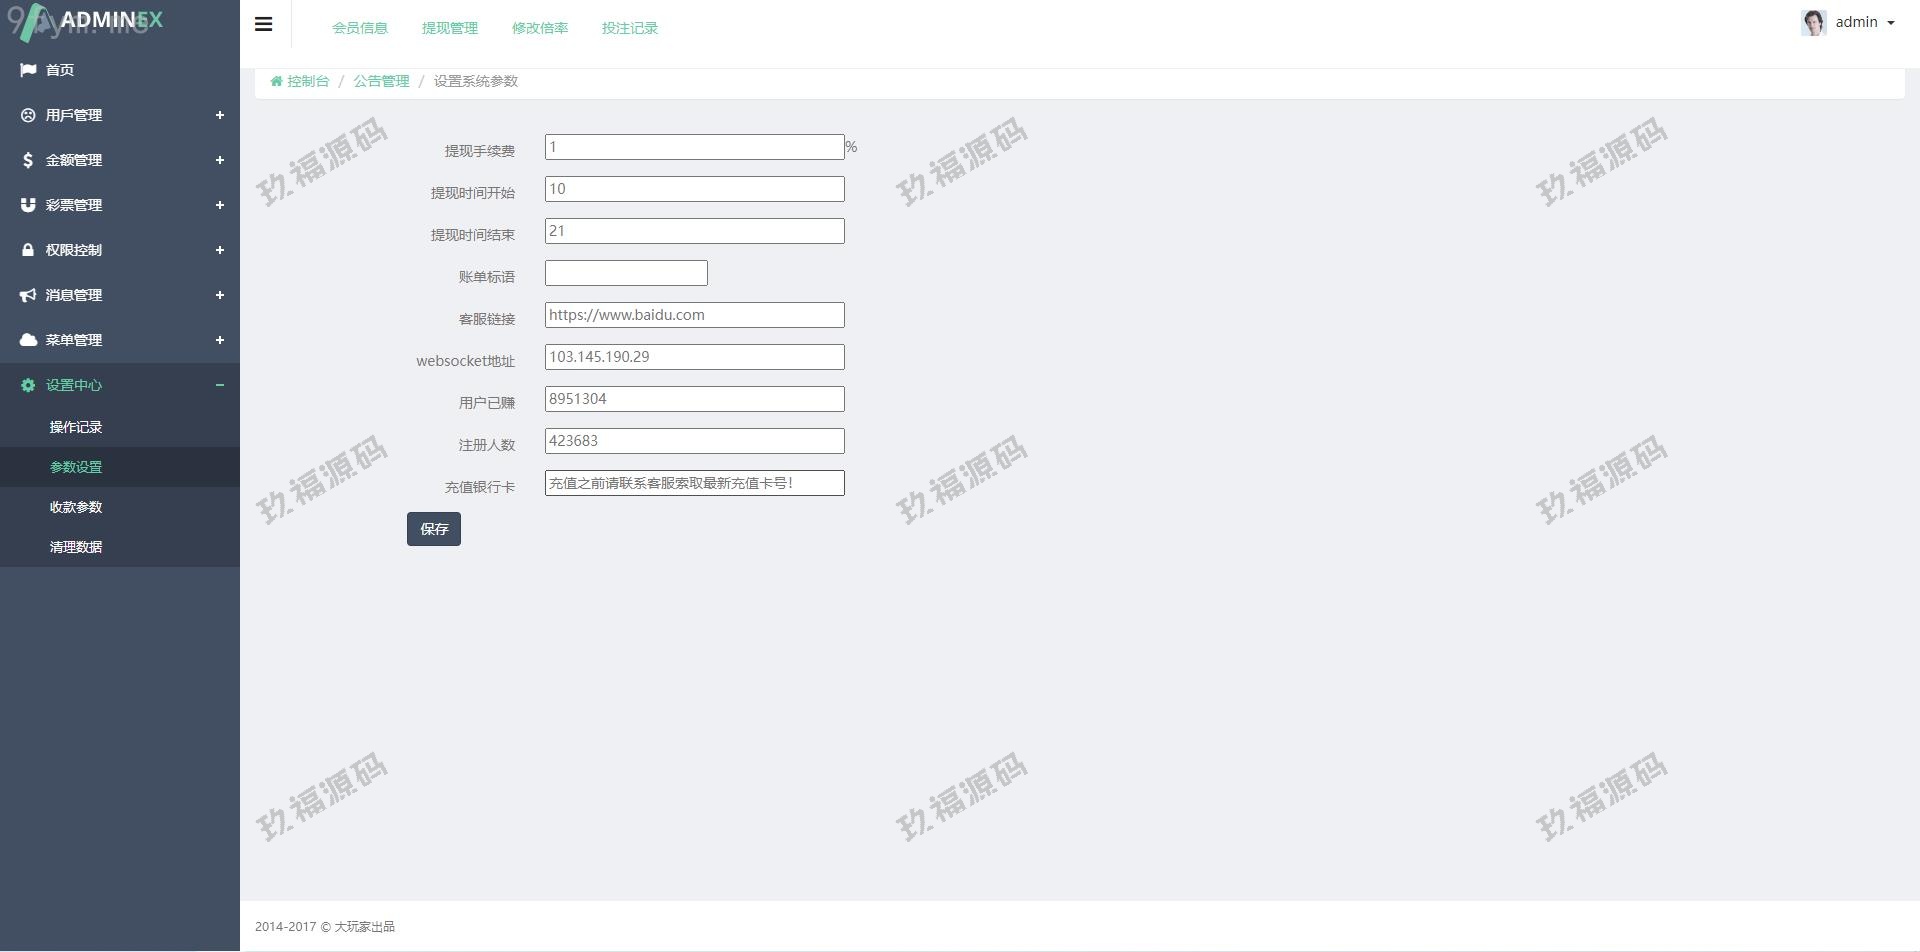Open the 投注记录 top navigation tab

pyautogui.click(x=630, y=28)
